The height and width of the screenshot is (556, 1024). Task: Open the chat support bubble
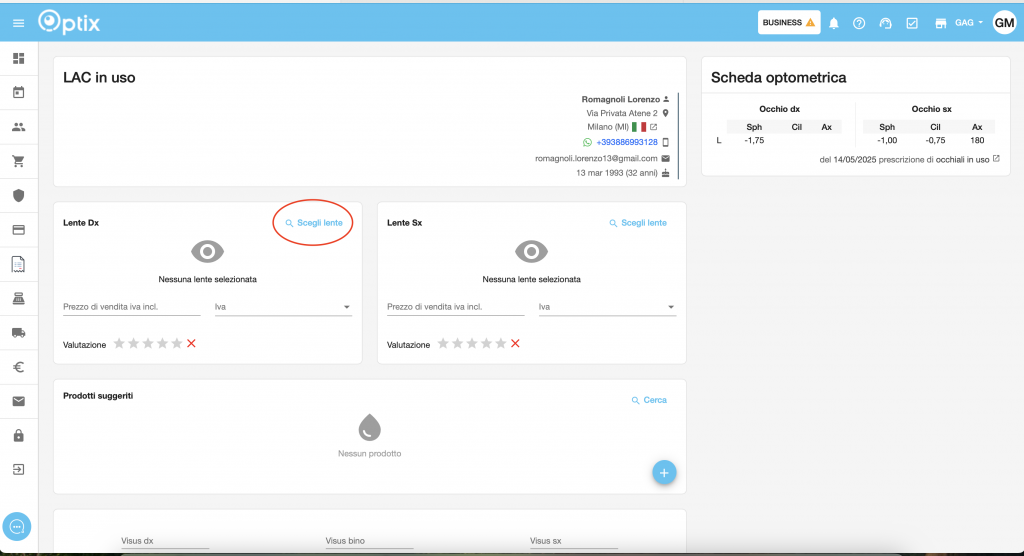(x=17, y=526)
